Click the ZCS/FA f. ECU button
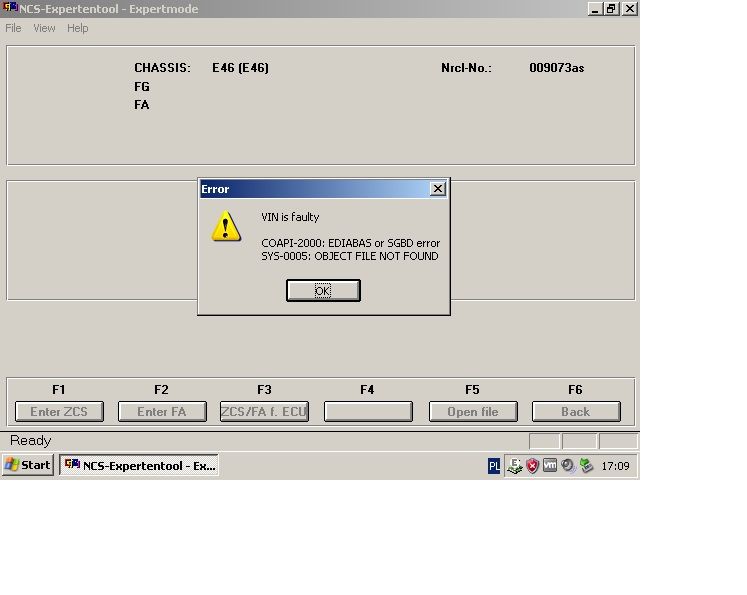The height and width of the screenshot is (595, 747). coord(264,412)
